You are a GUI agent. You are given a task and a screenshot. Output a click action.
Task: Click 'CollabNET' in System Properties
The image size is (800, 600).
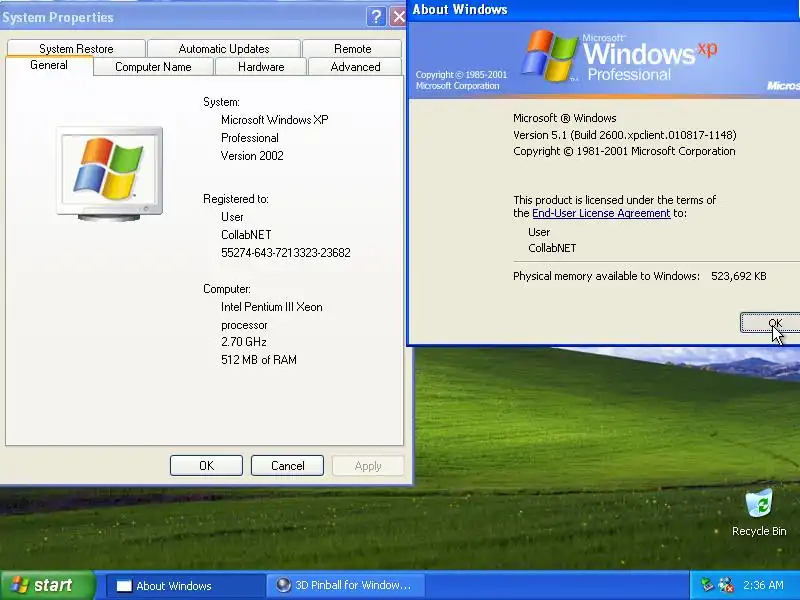click(246, 235)
